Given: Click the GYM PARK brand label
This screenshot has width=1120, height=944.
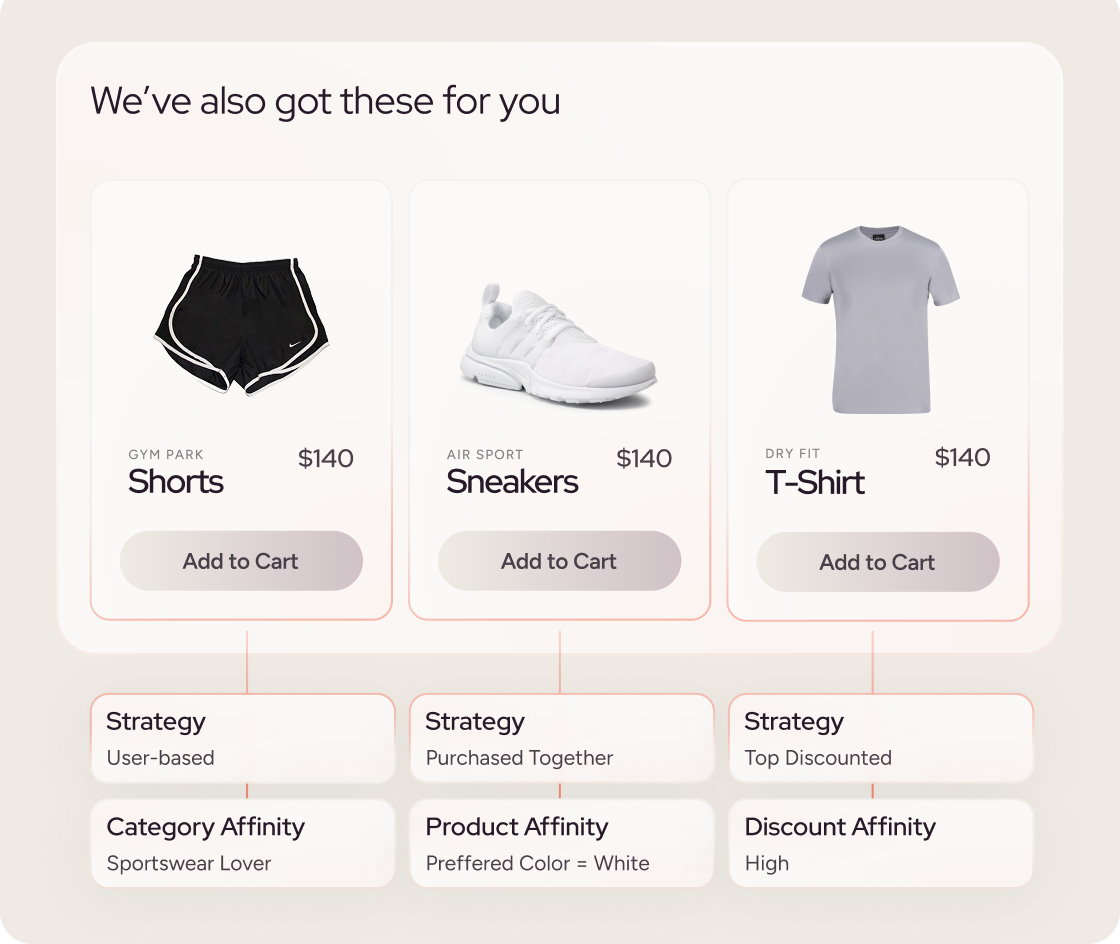Looking at the screenshot, I should 166,455.
